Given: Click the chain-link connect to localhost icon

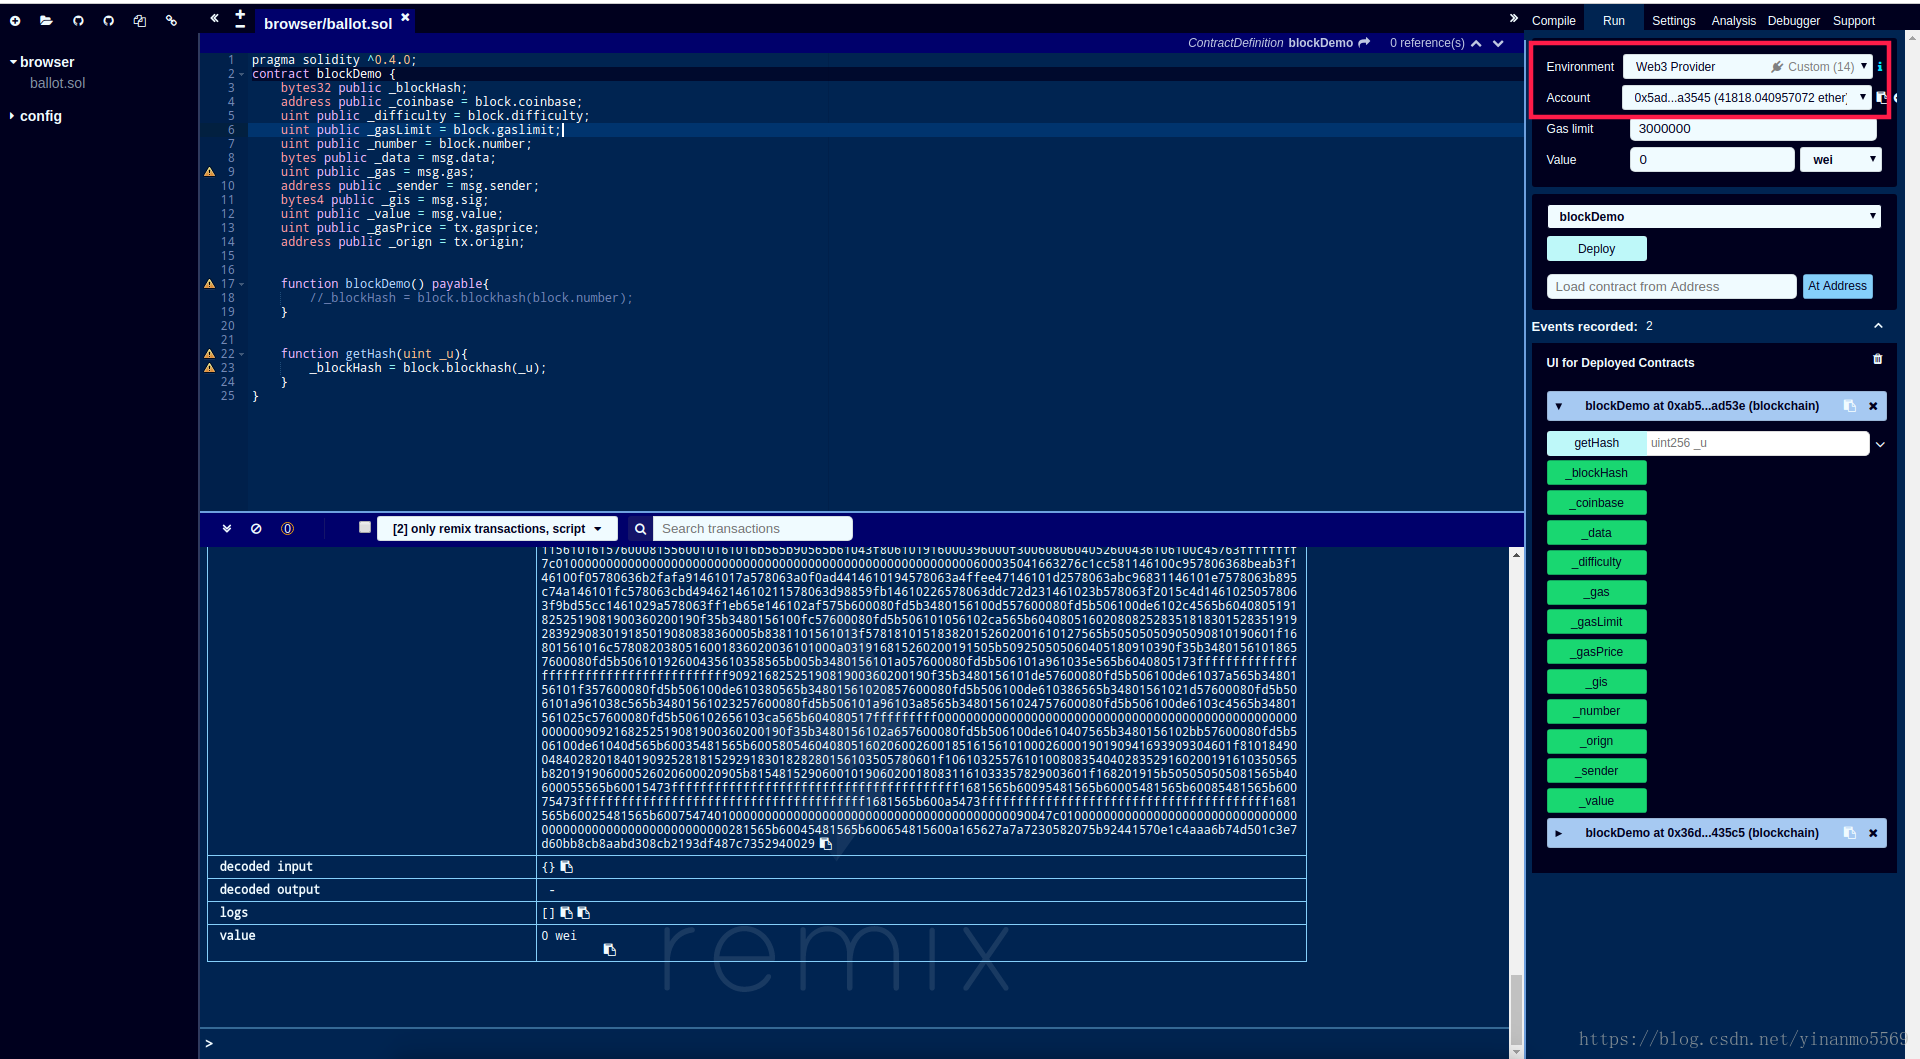Looking at the screenshot, I should 171,20.
